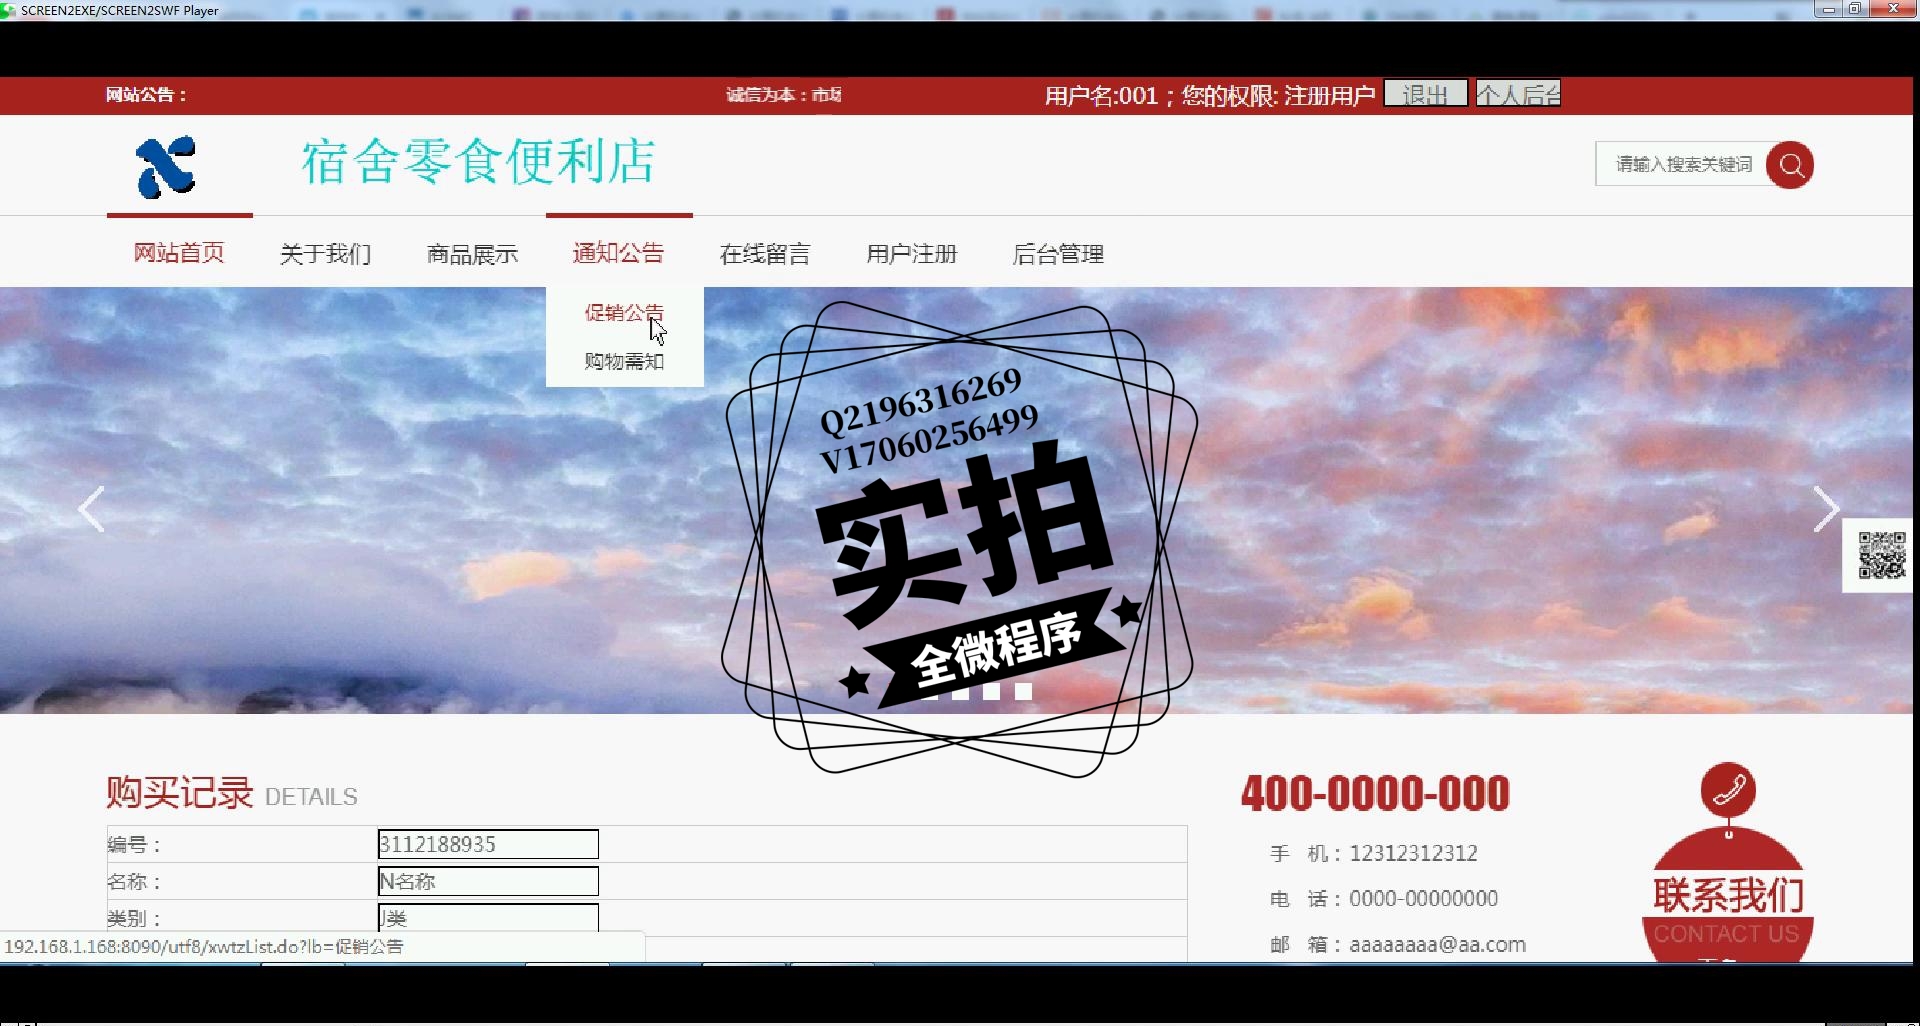The height and width of the screenshot is (1026, 1920).
Task: Restore the SCREEN2EXE Player window
Action: point(1854,9)
